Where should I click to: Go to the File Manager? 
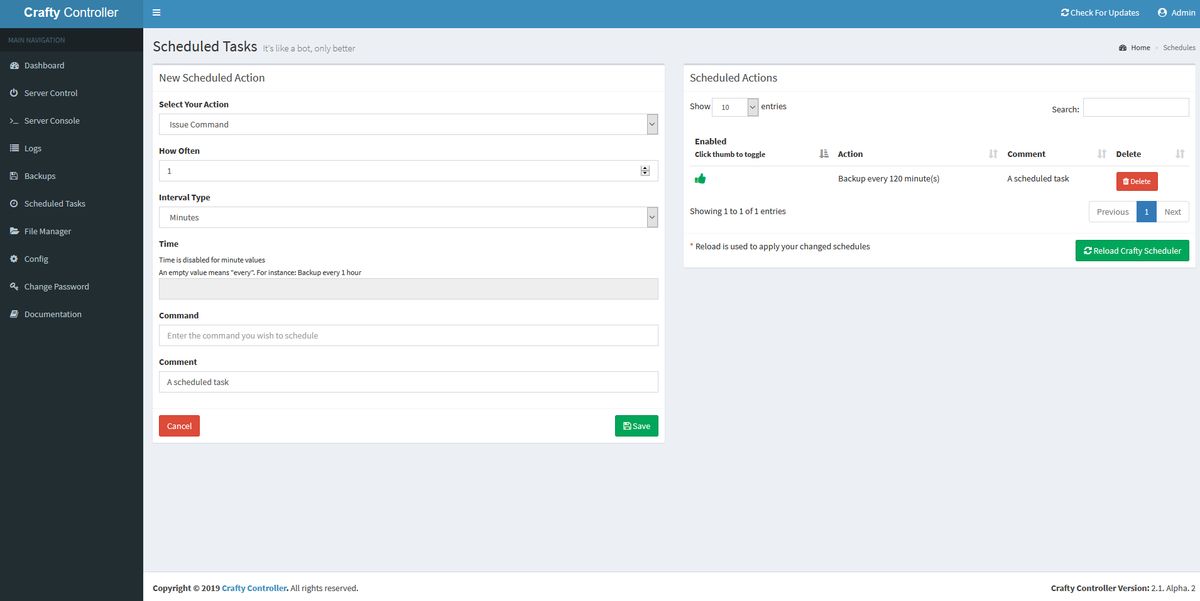[x=50, y=230]
